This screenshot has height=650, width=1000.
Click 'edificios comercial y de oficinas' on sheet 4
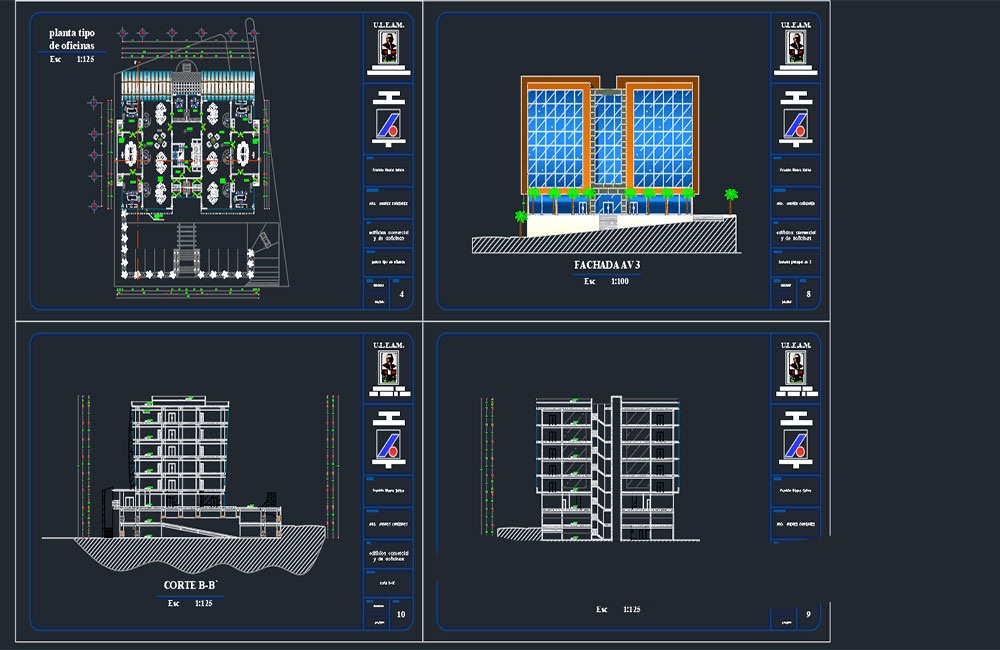pos(388,235)
